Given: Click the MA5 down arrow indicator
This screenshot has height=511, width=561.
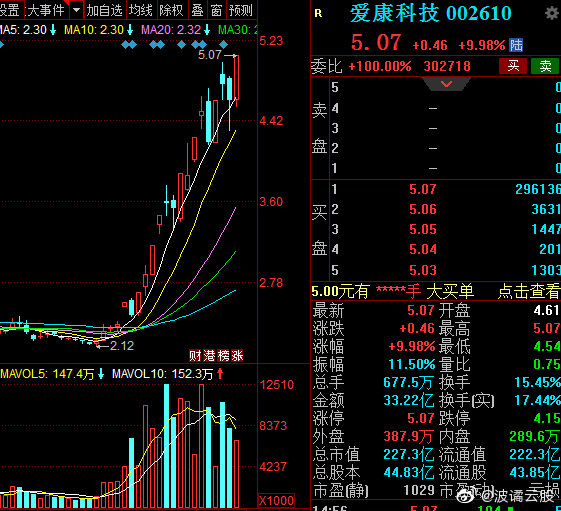Looking at the screenshot, I should click(53, 30).
